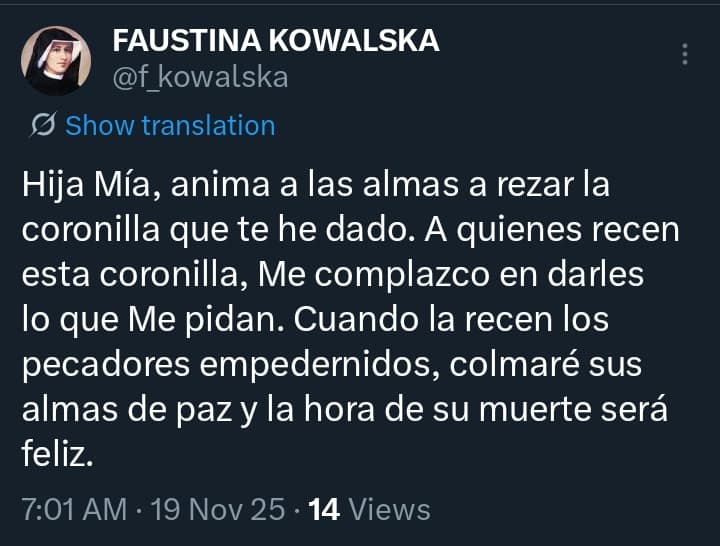Image resolution: width=720 pixels, height=546 pixels.
Task: Click the FAUSTINA KOWALSKA display name
Action: 275,41
